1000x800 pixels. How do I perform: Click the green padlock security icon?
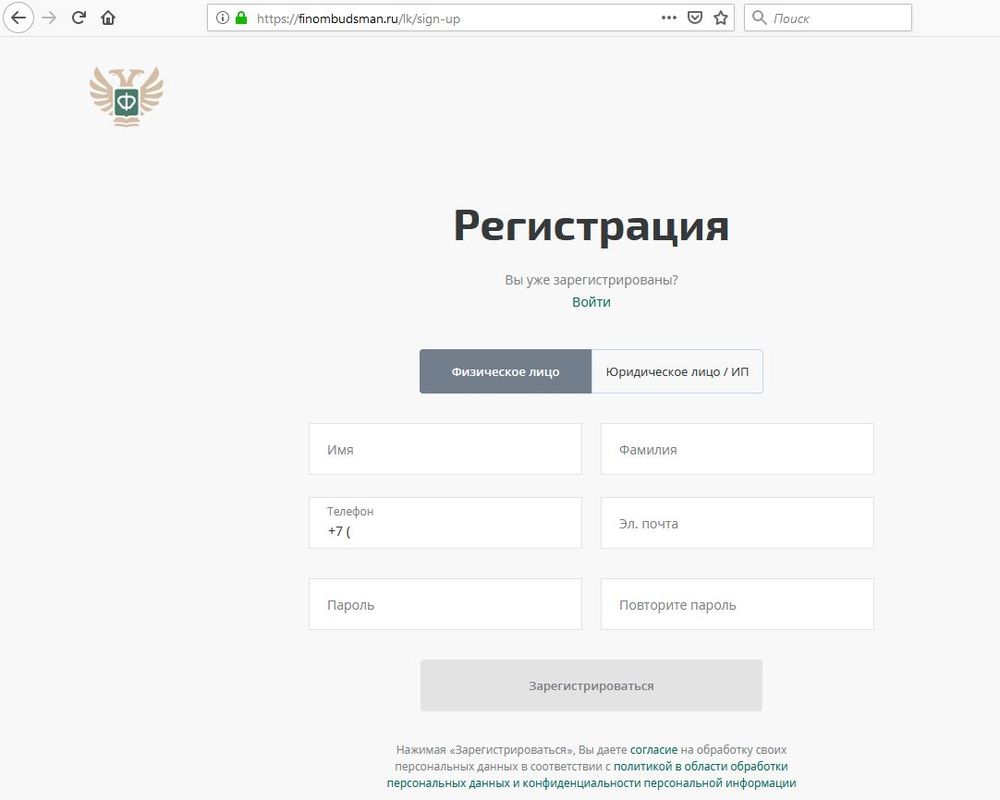click(241, 18)
